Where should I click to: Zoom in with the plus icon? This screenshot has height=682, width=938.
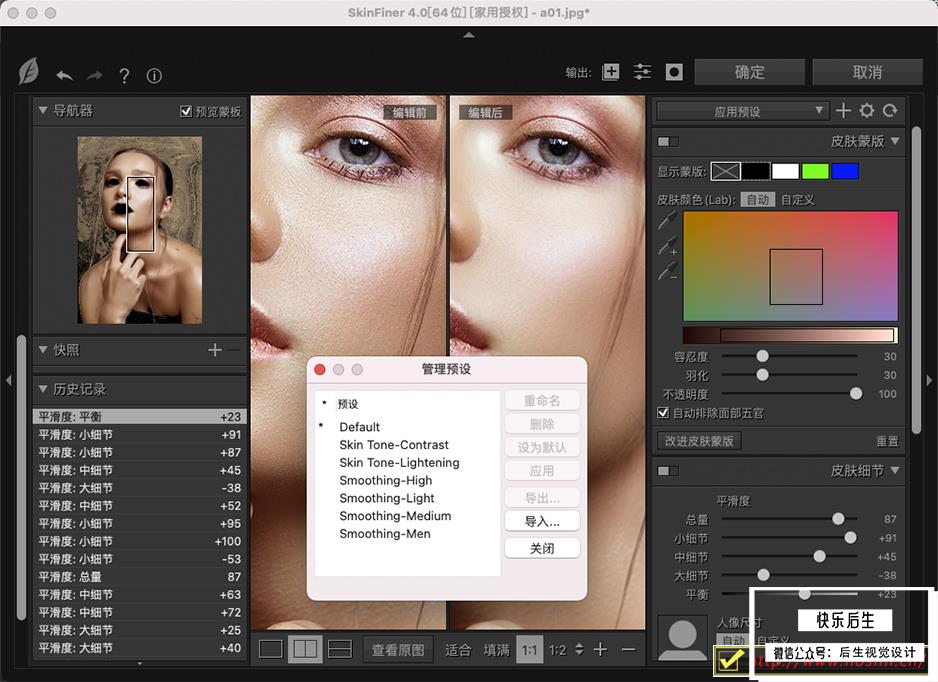(601, 650)
